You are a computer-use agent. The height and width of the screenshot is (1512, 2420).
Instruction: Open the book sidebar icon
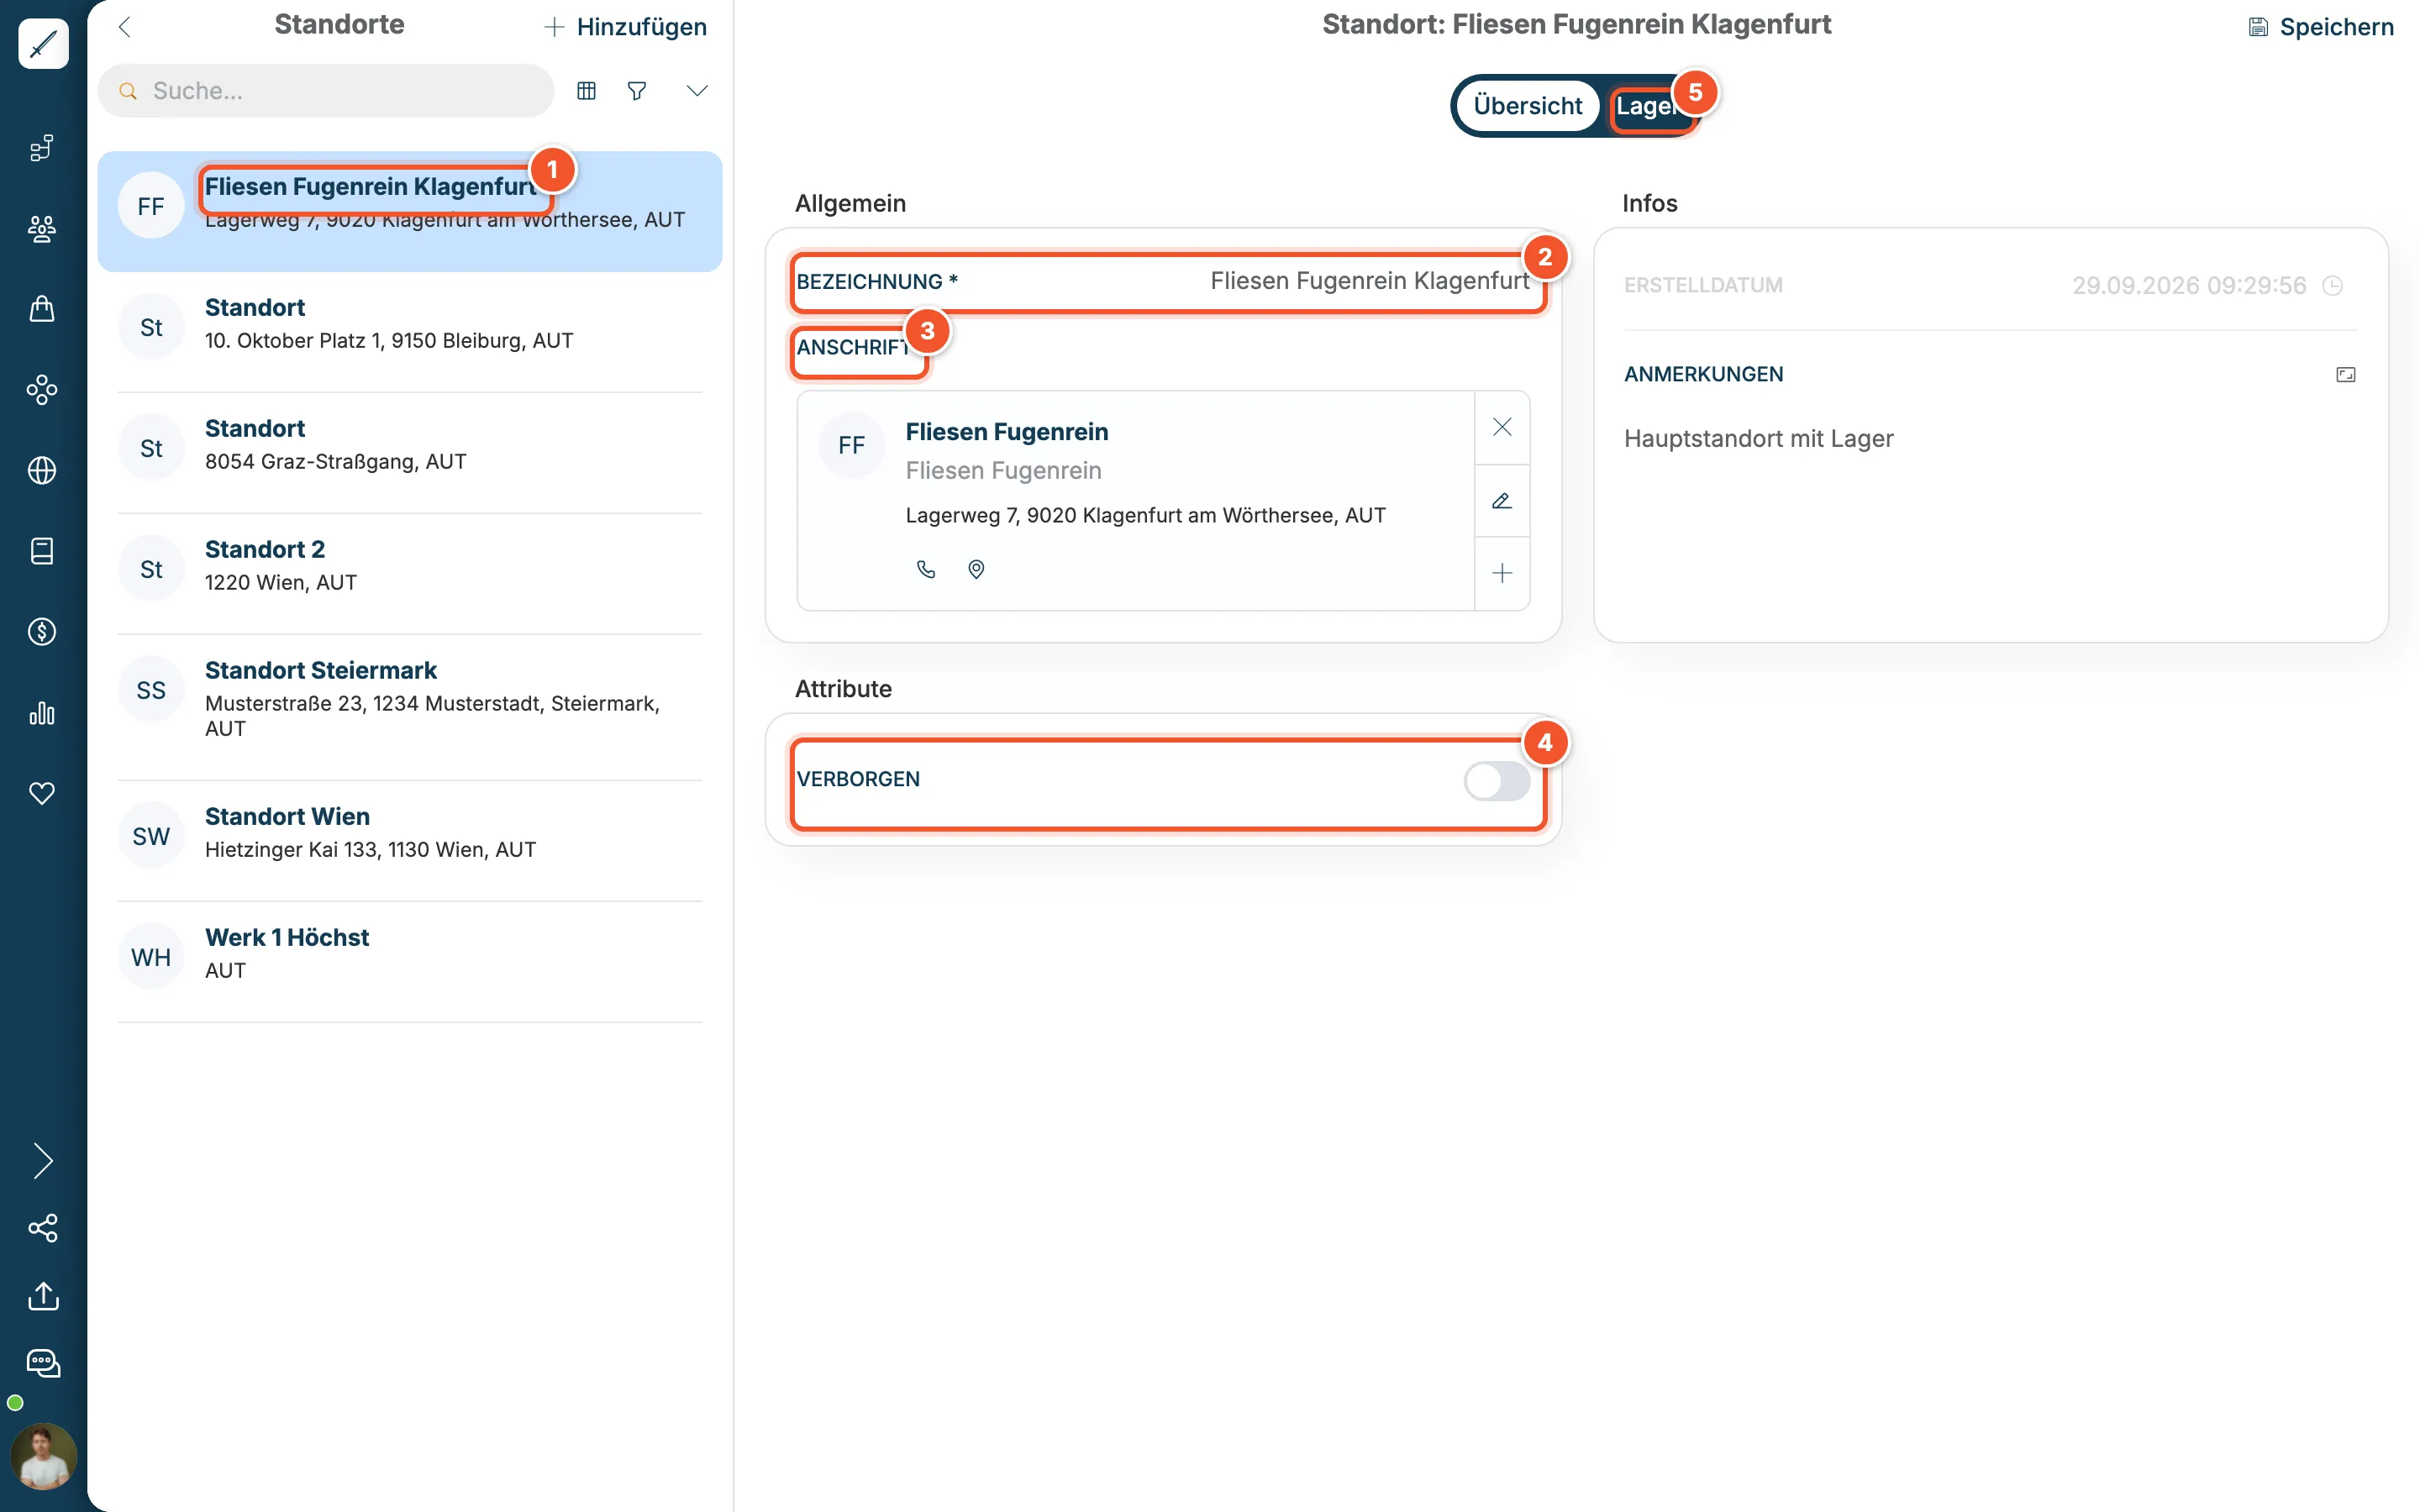42,551
